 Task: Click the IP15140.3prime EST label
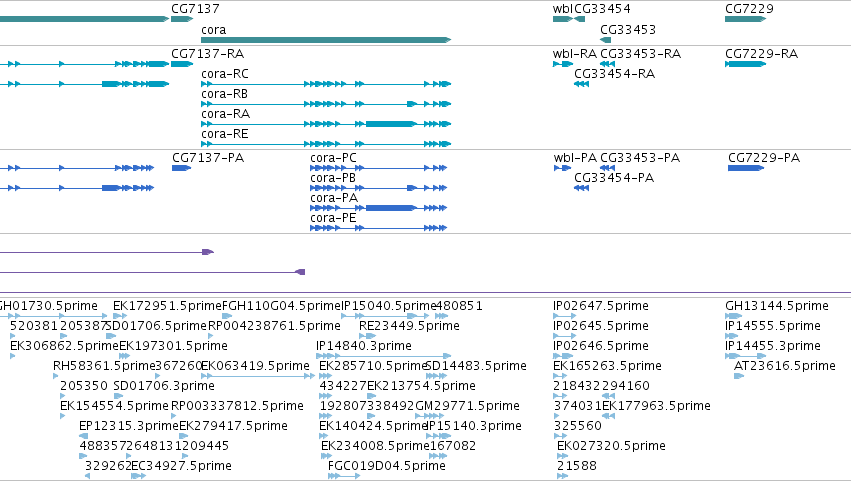click(474, 427)
